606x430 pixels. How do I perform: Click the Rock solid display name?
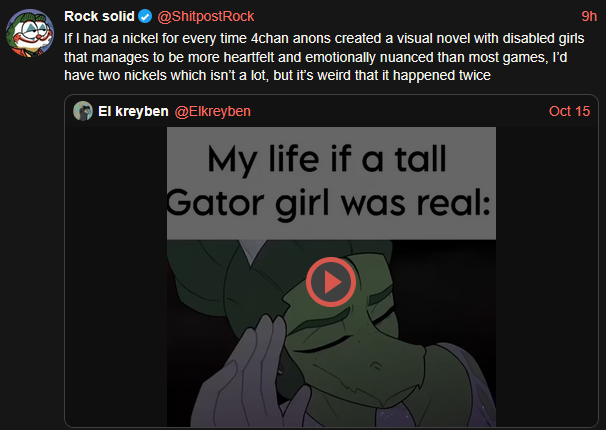click(x=98, y=17)
